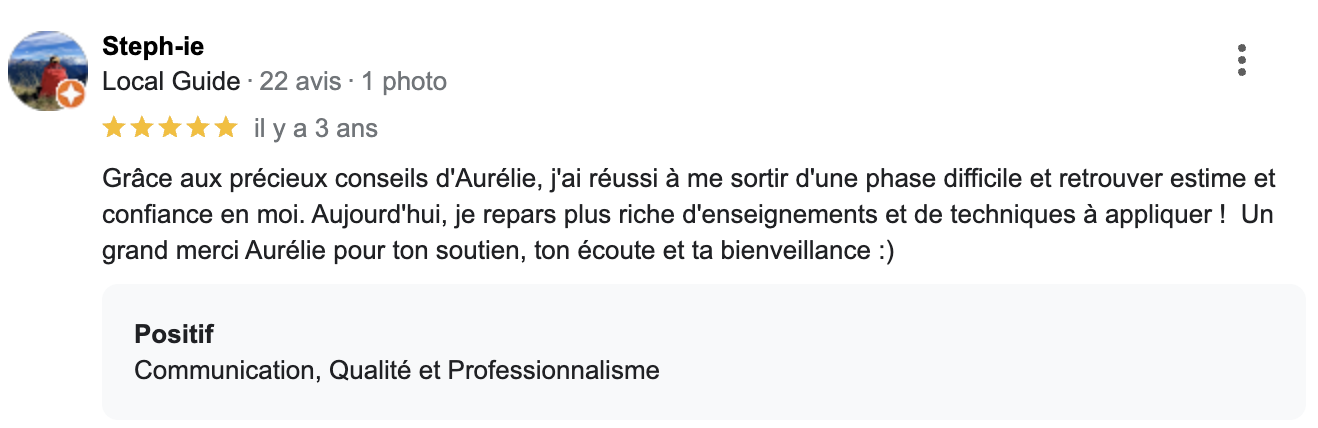View the reviewer's "1 photo"
The width and height of the screenshot is (1318, 428).
(404, 81)
